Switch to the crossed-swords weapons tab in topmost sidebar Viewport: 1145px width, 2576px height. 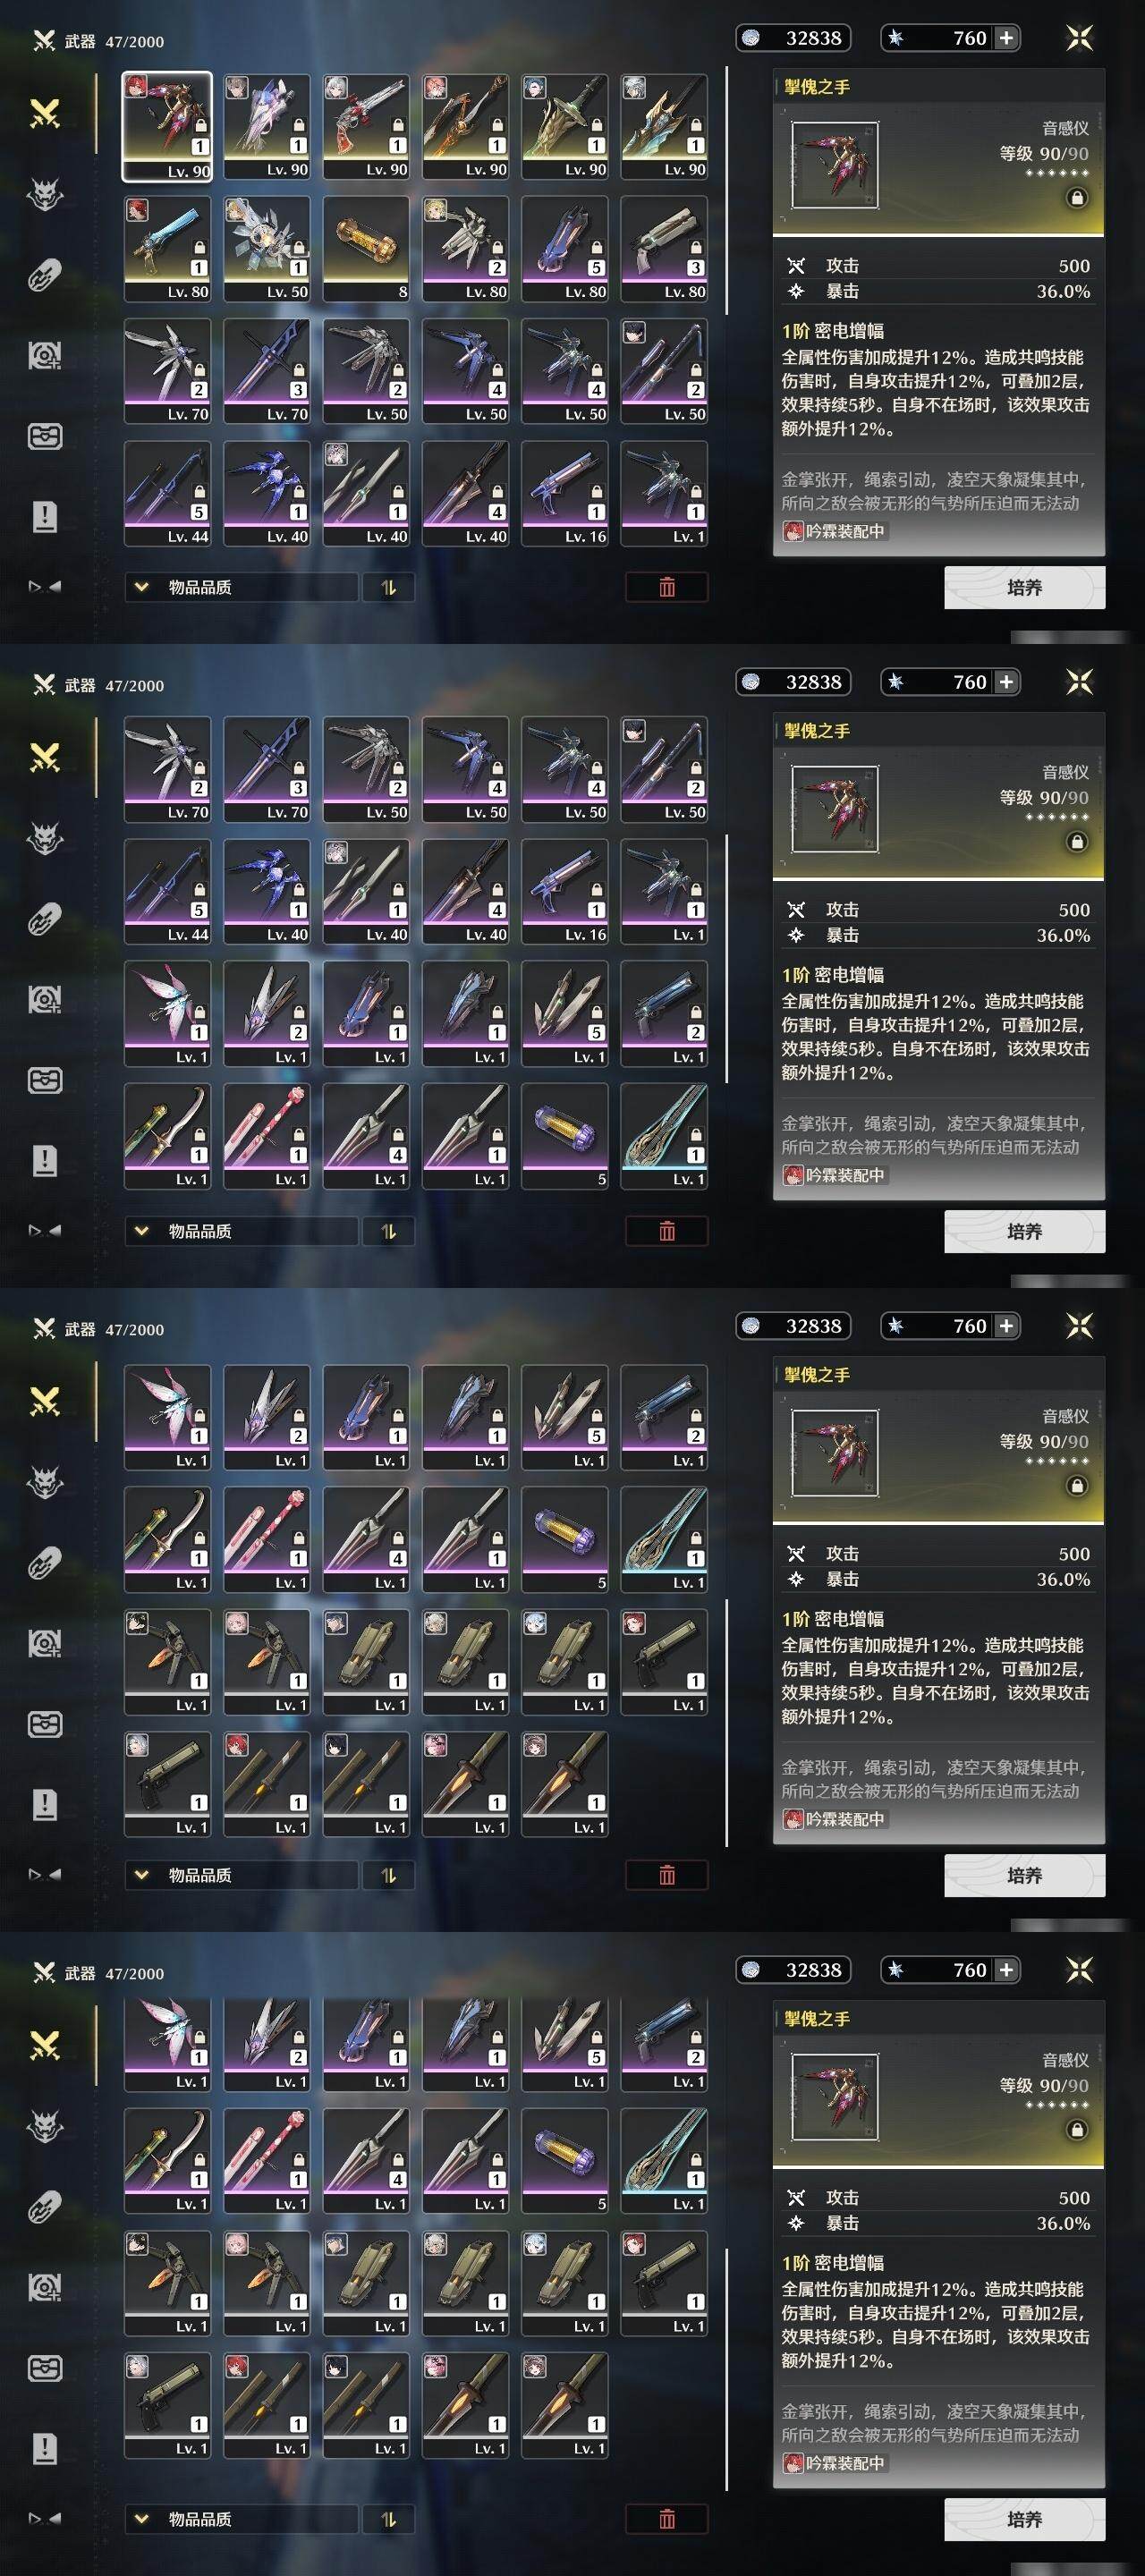45,113
